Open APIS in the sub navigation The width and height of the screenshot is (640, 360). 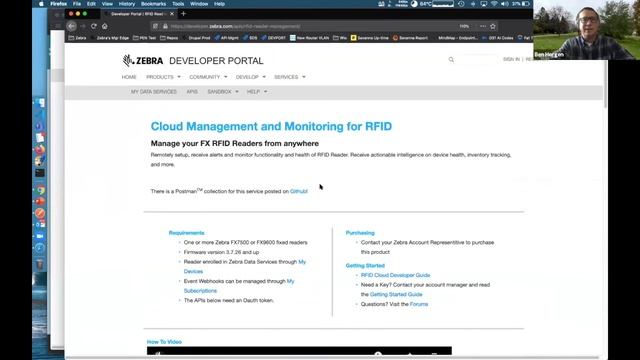192,91
